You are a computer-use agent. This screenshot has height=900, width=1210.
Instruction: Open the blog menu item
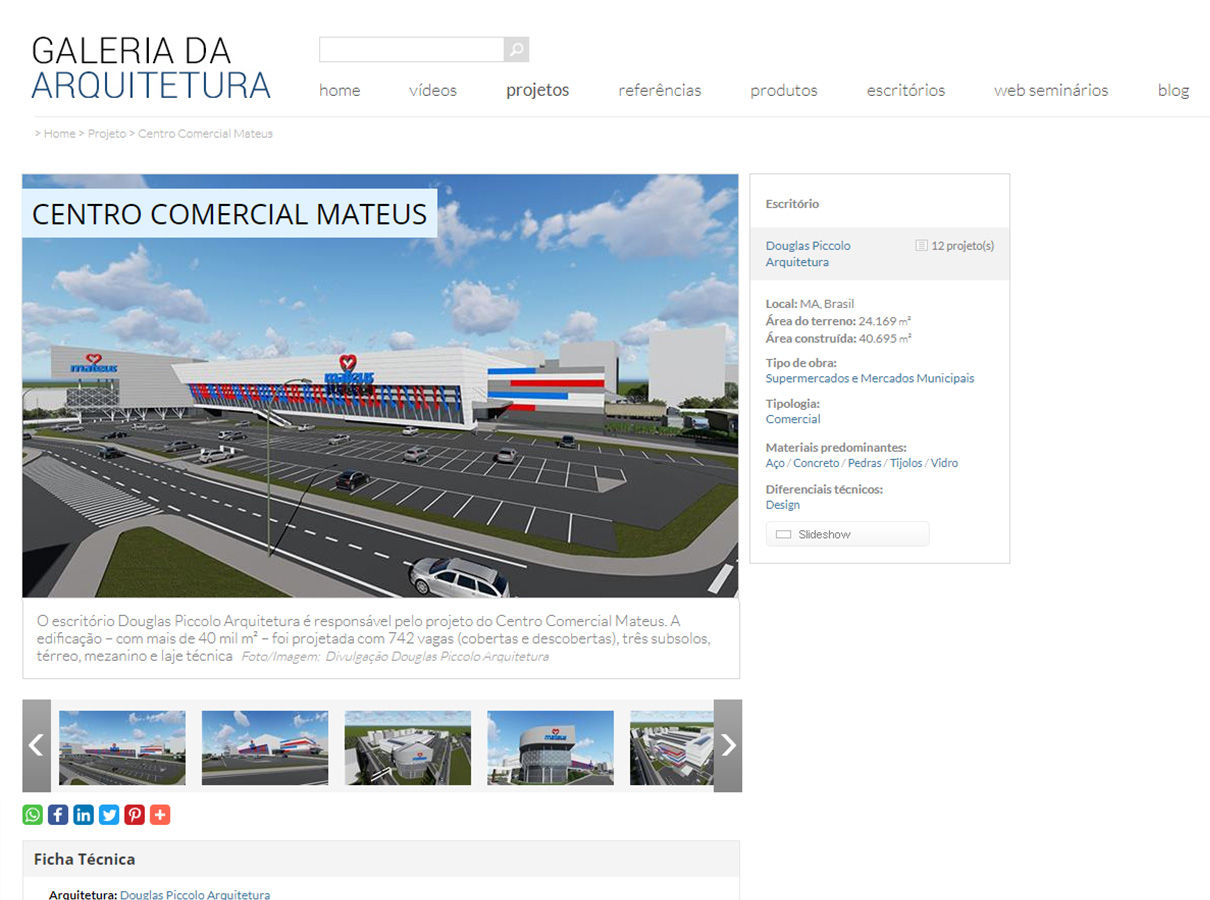click(x=1174, y=90)
